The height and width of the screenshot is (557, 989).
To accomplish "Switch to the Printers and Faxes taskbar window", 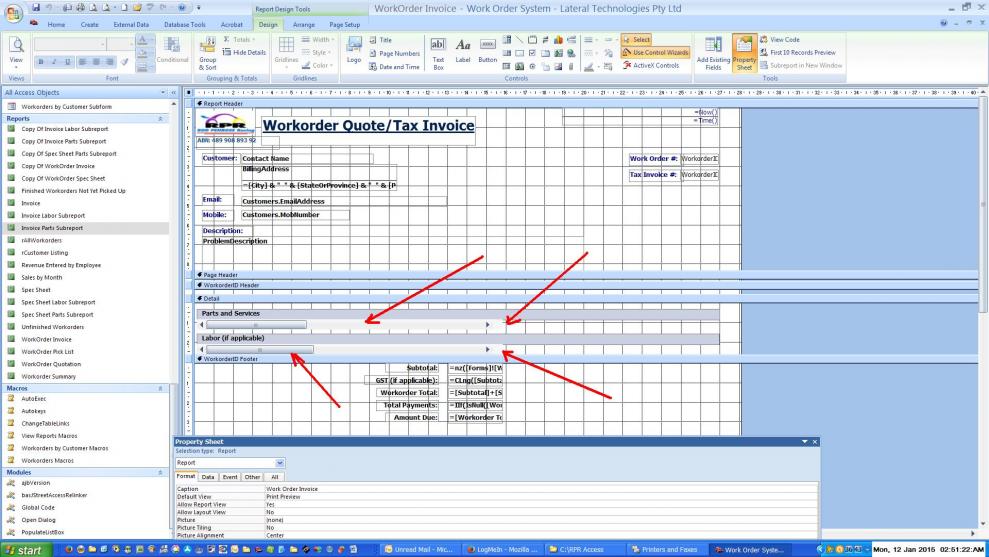I will coord(666,550).
